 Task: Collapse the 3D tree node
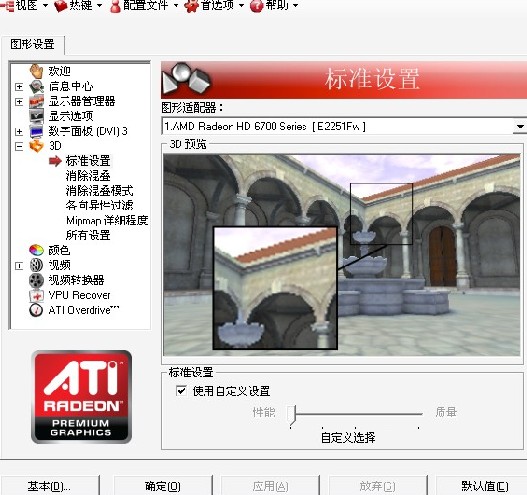point(19,146)
